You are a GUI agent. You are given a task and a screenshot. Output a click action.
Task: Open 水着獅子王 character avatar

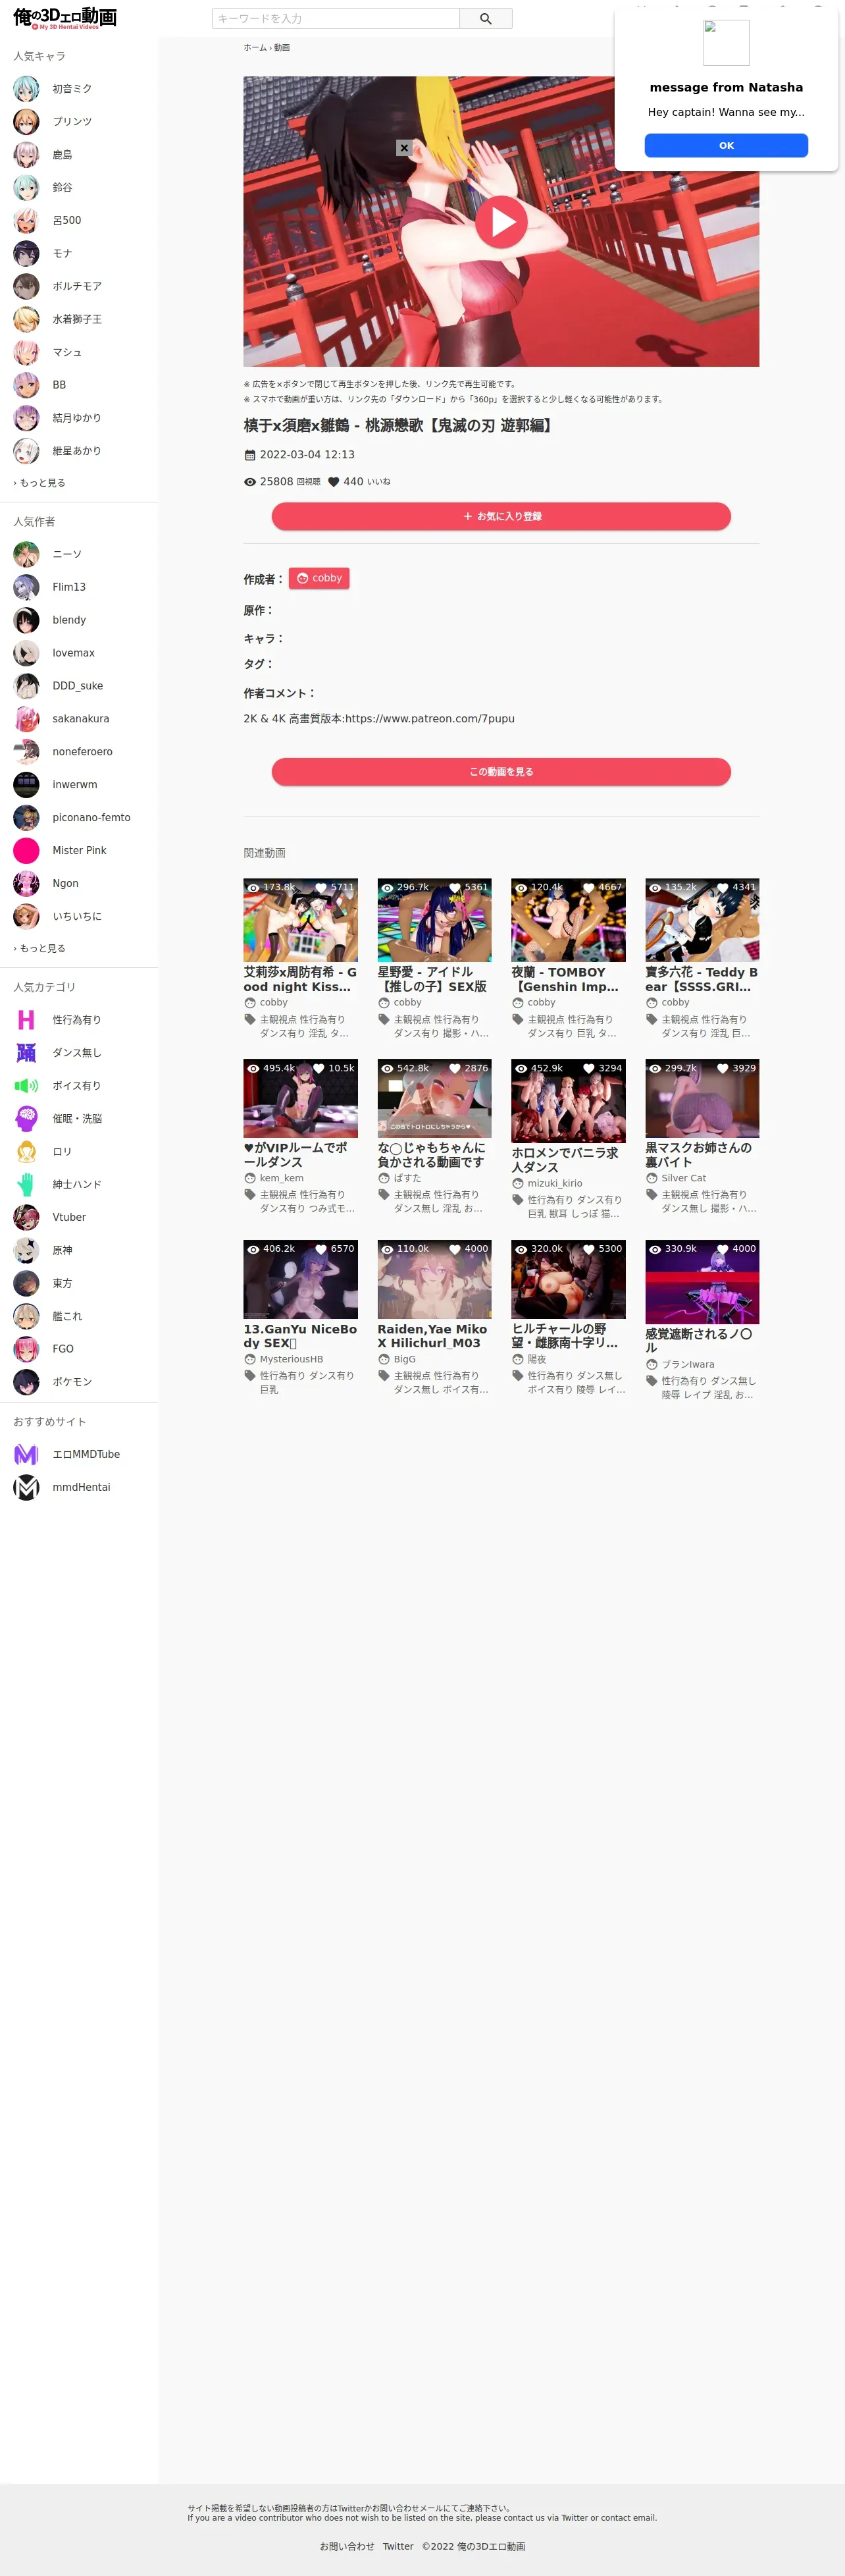(x=26, y=319)
